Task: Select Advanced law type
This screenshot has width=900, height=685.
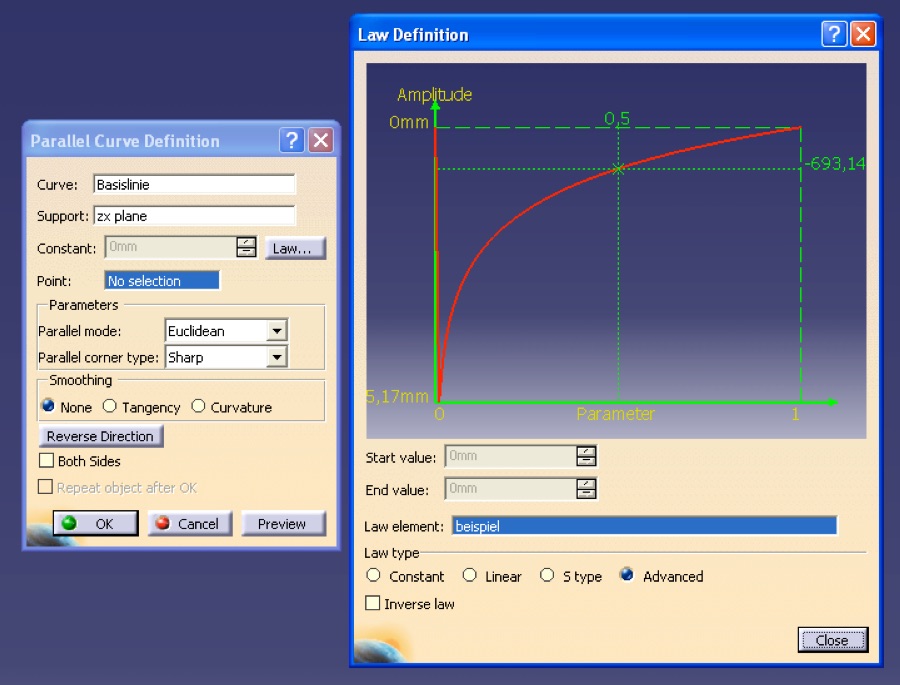Action: coord(627,575)
